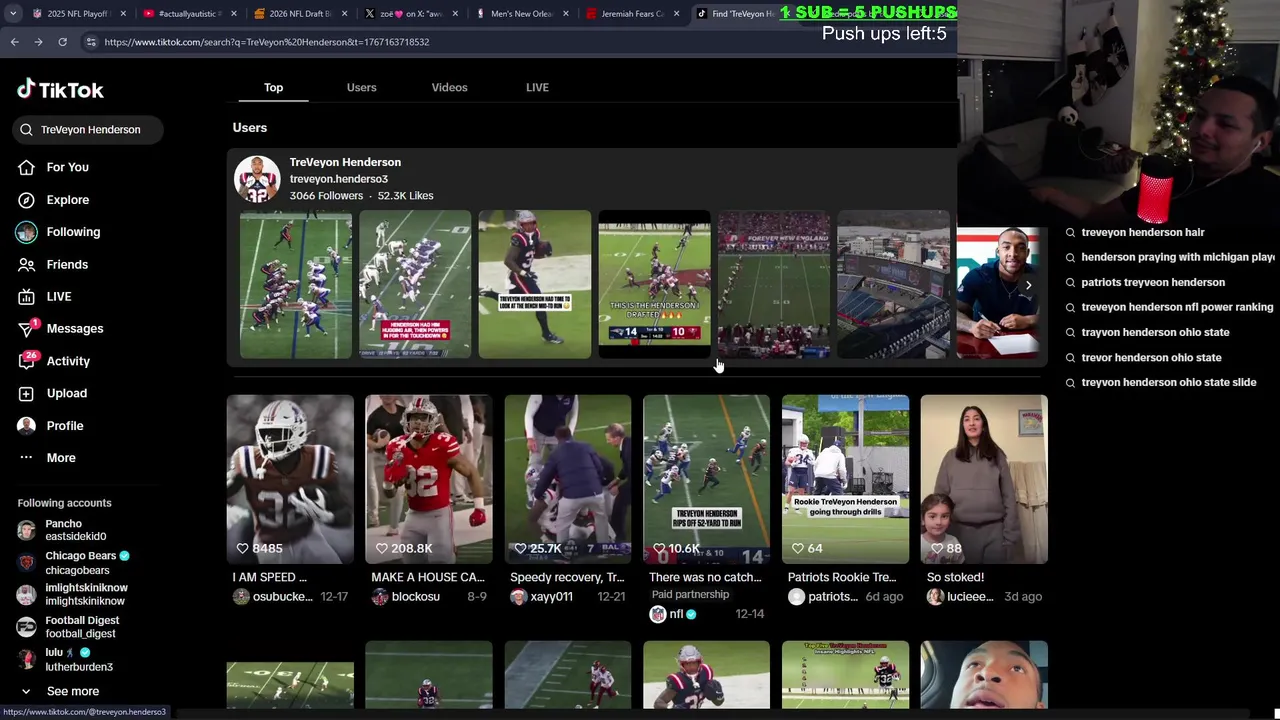Select suggestion 'treyvon henderson ohio state slide'

(1168, 382)
